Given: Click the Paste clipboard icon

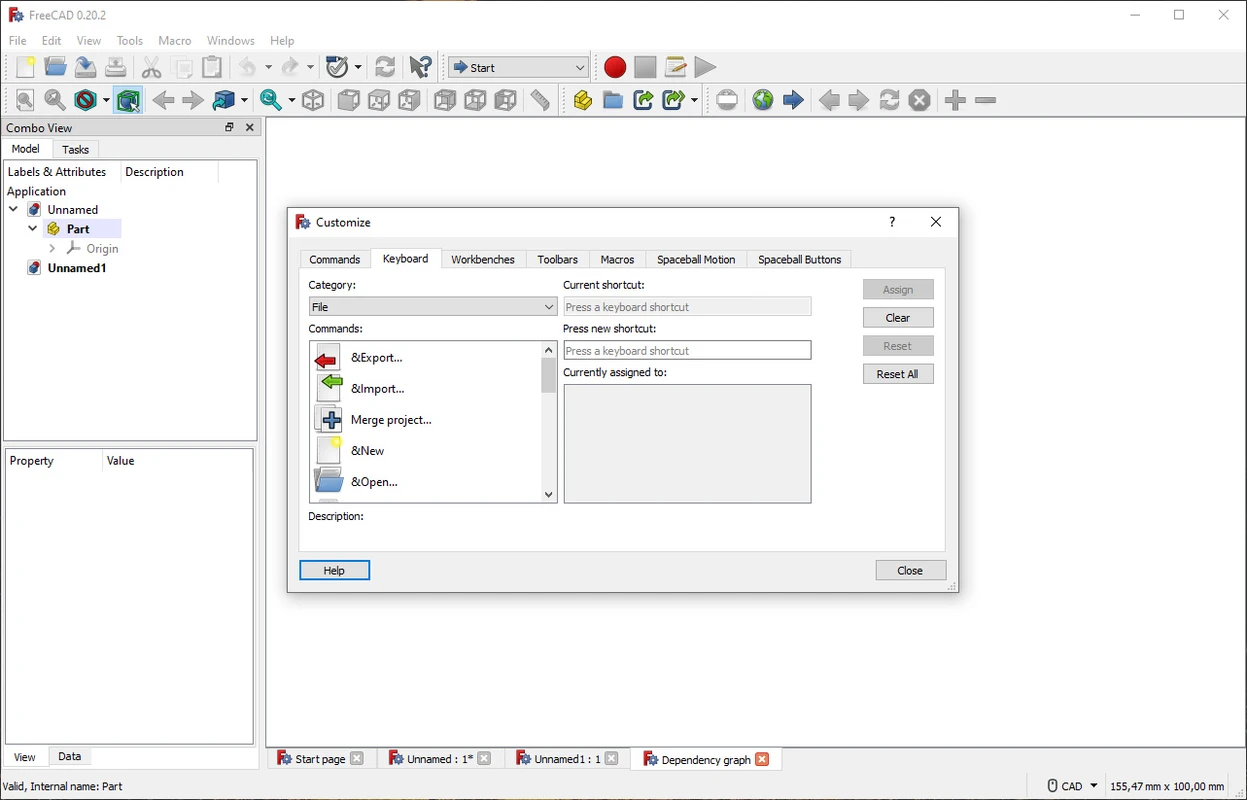Looking at the screenshot, I should coord(212,67).
